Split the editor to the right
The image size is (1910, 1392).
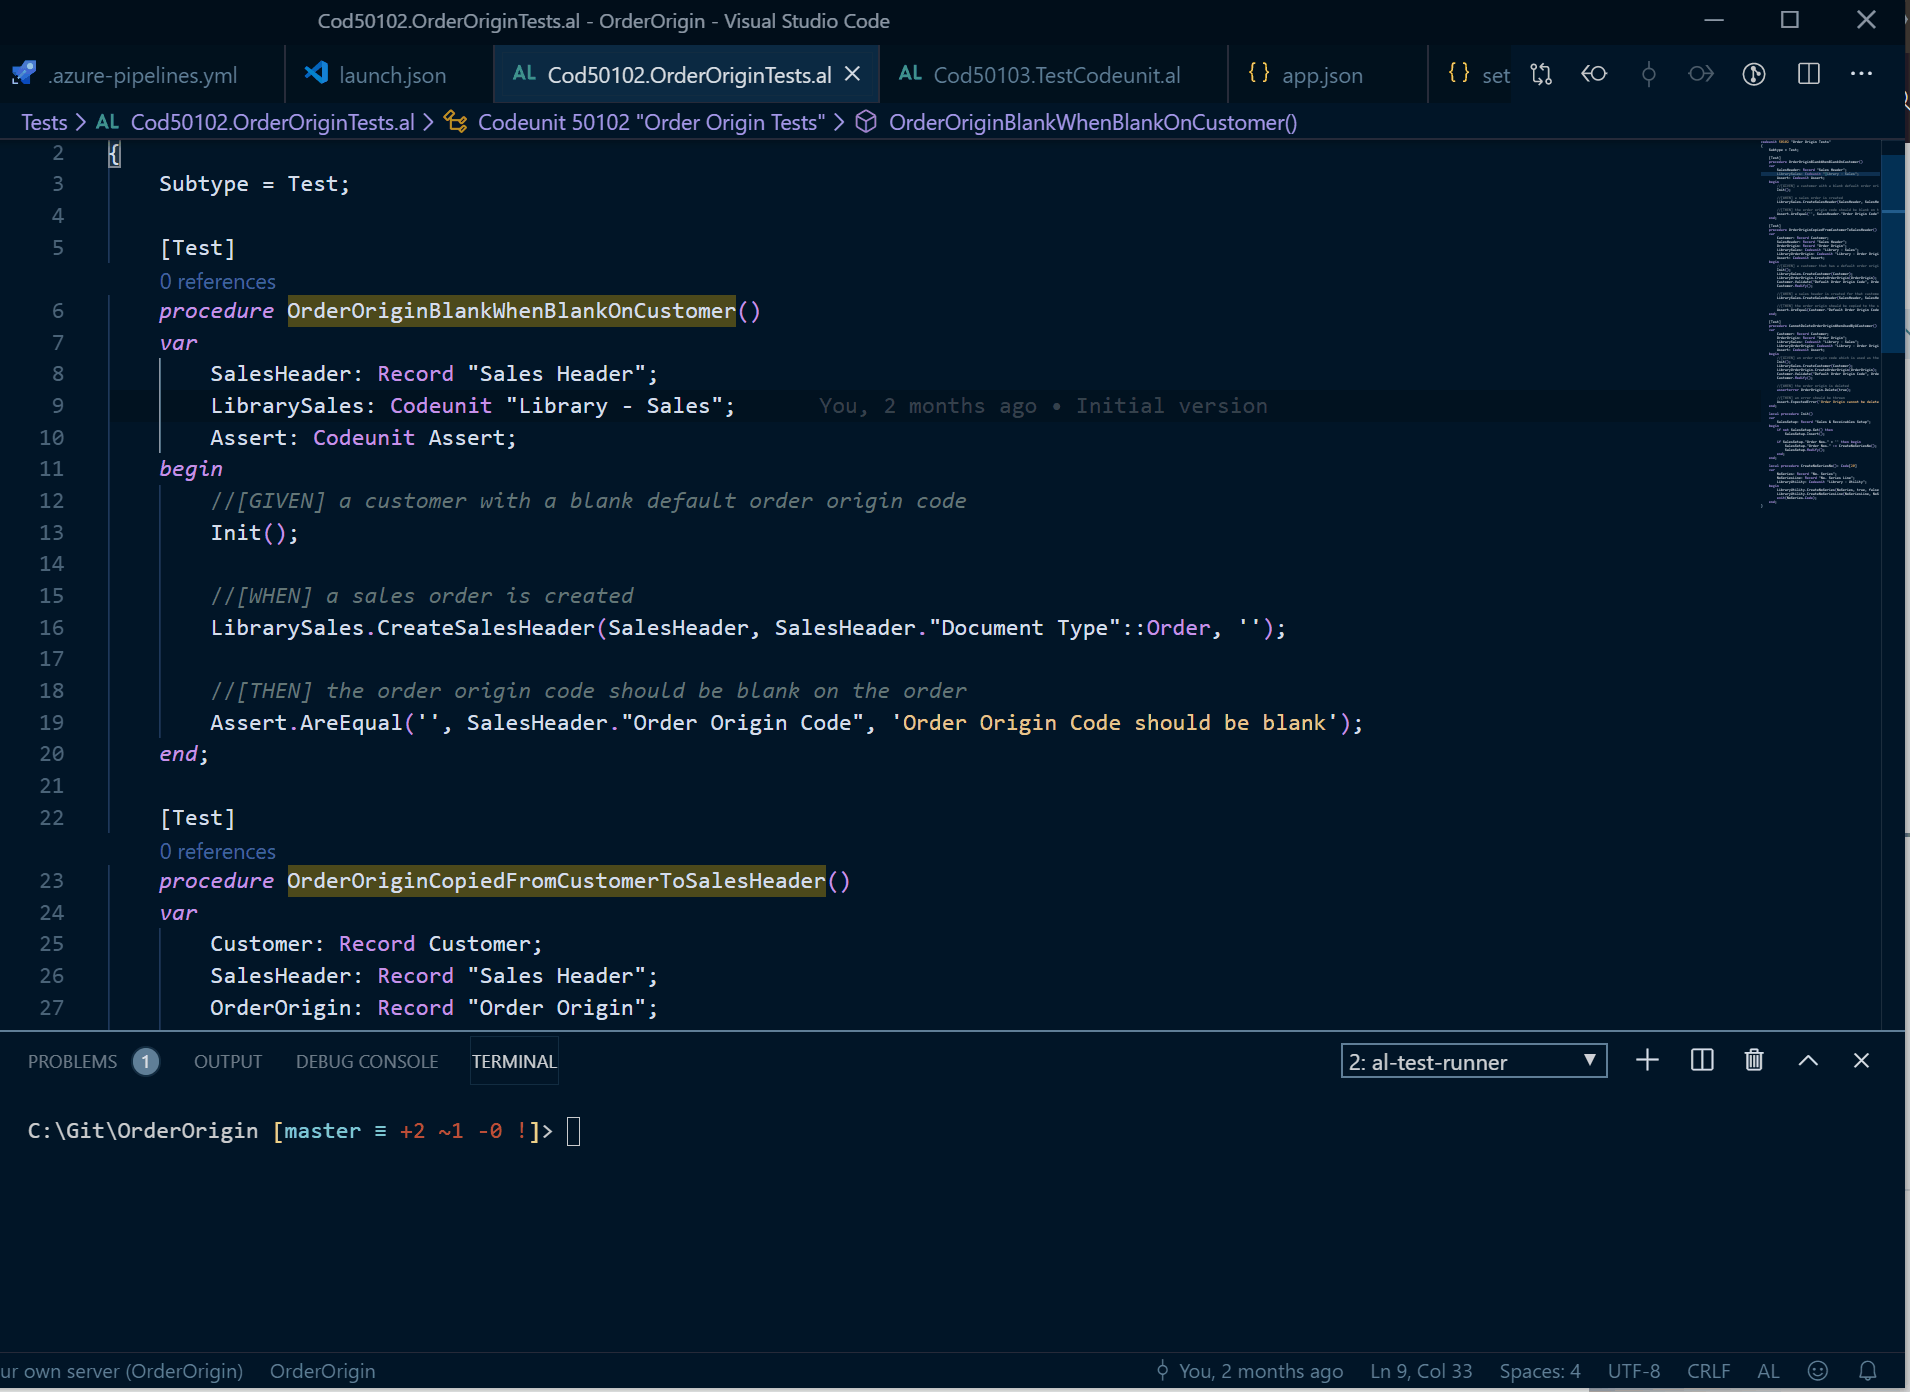[x=1808, y=74]
